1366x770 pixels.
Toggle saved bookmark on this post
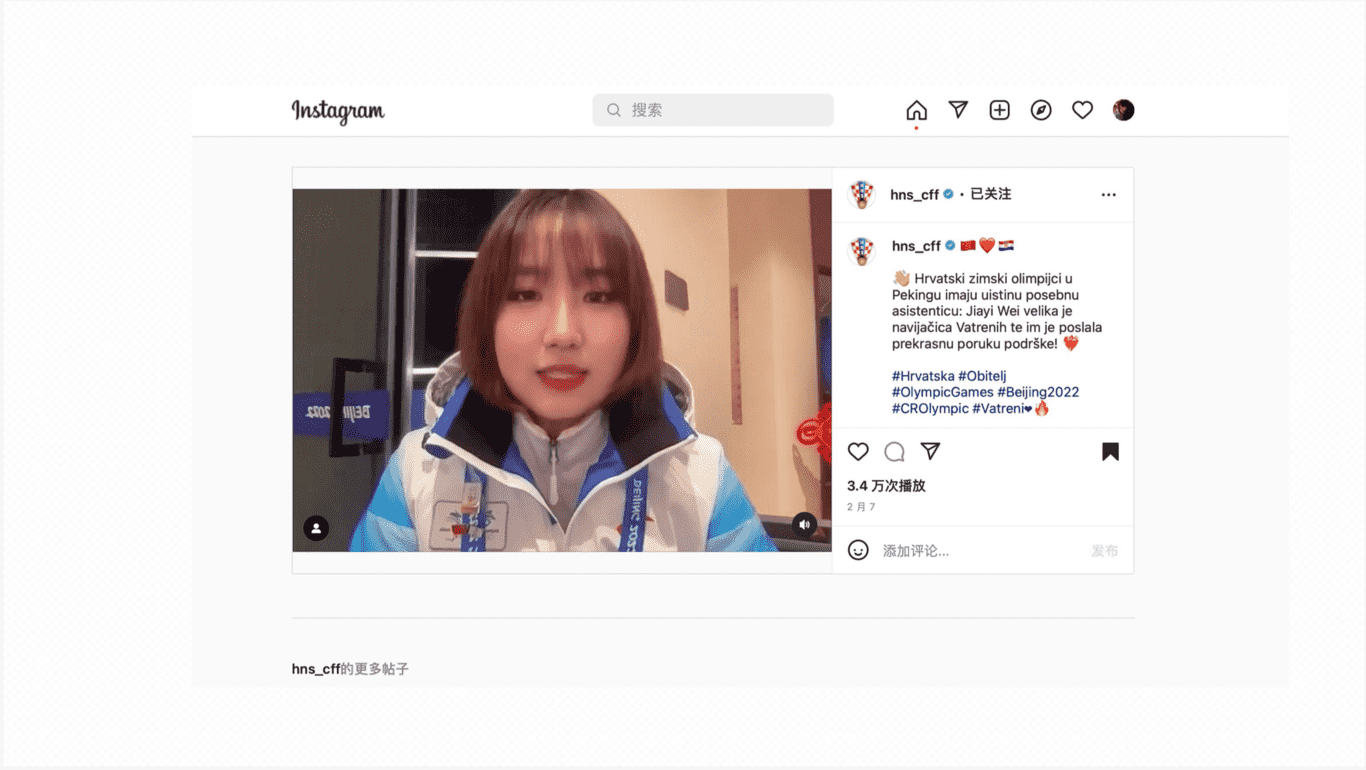pos(1110,452)
